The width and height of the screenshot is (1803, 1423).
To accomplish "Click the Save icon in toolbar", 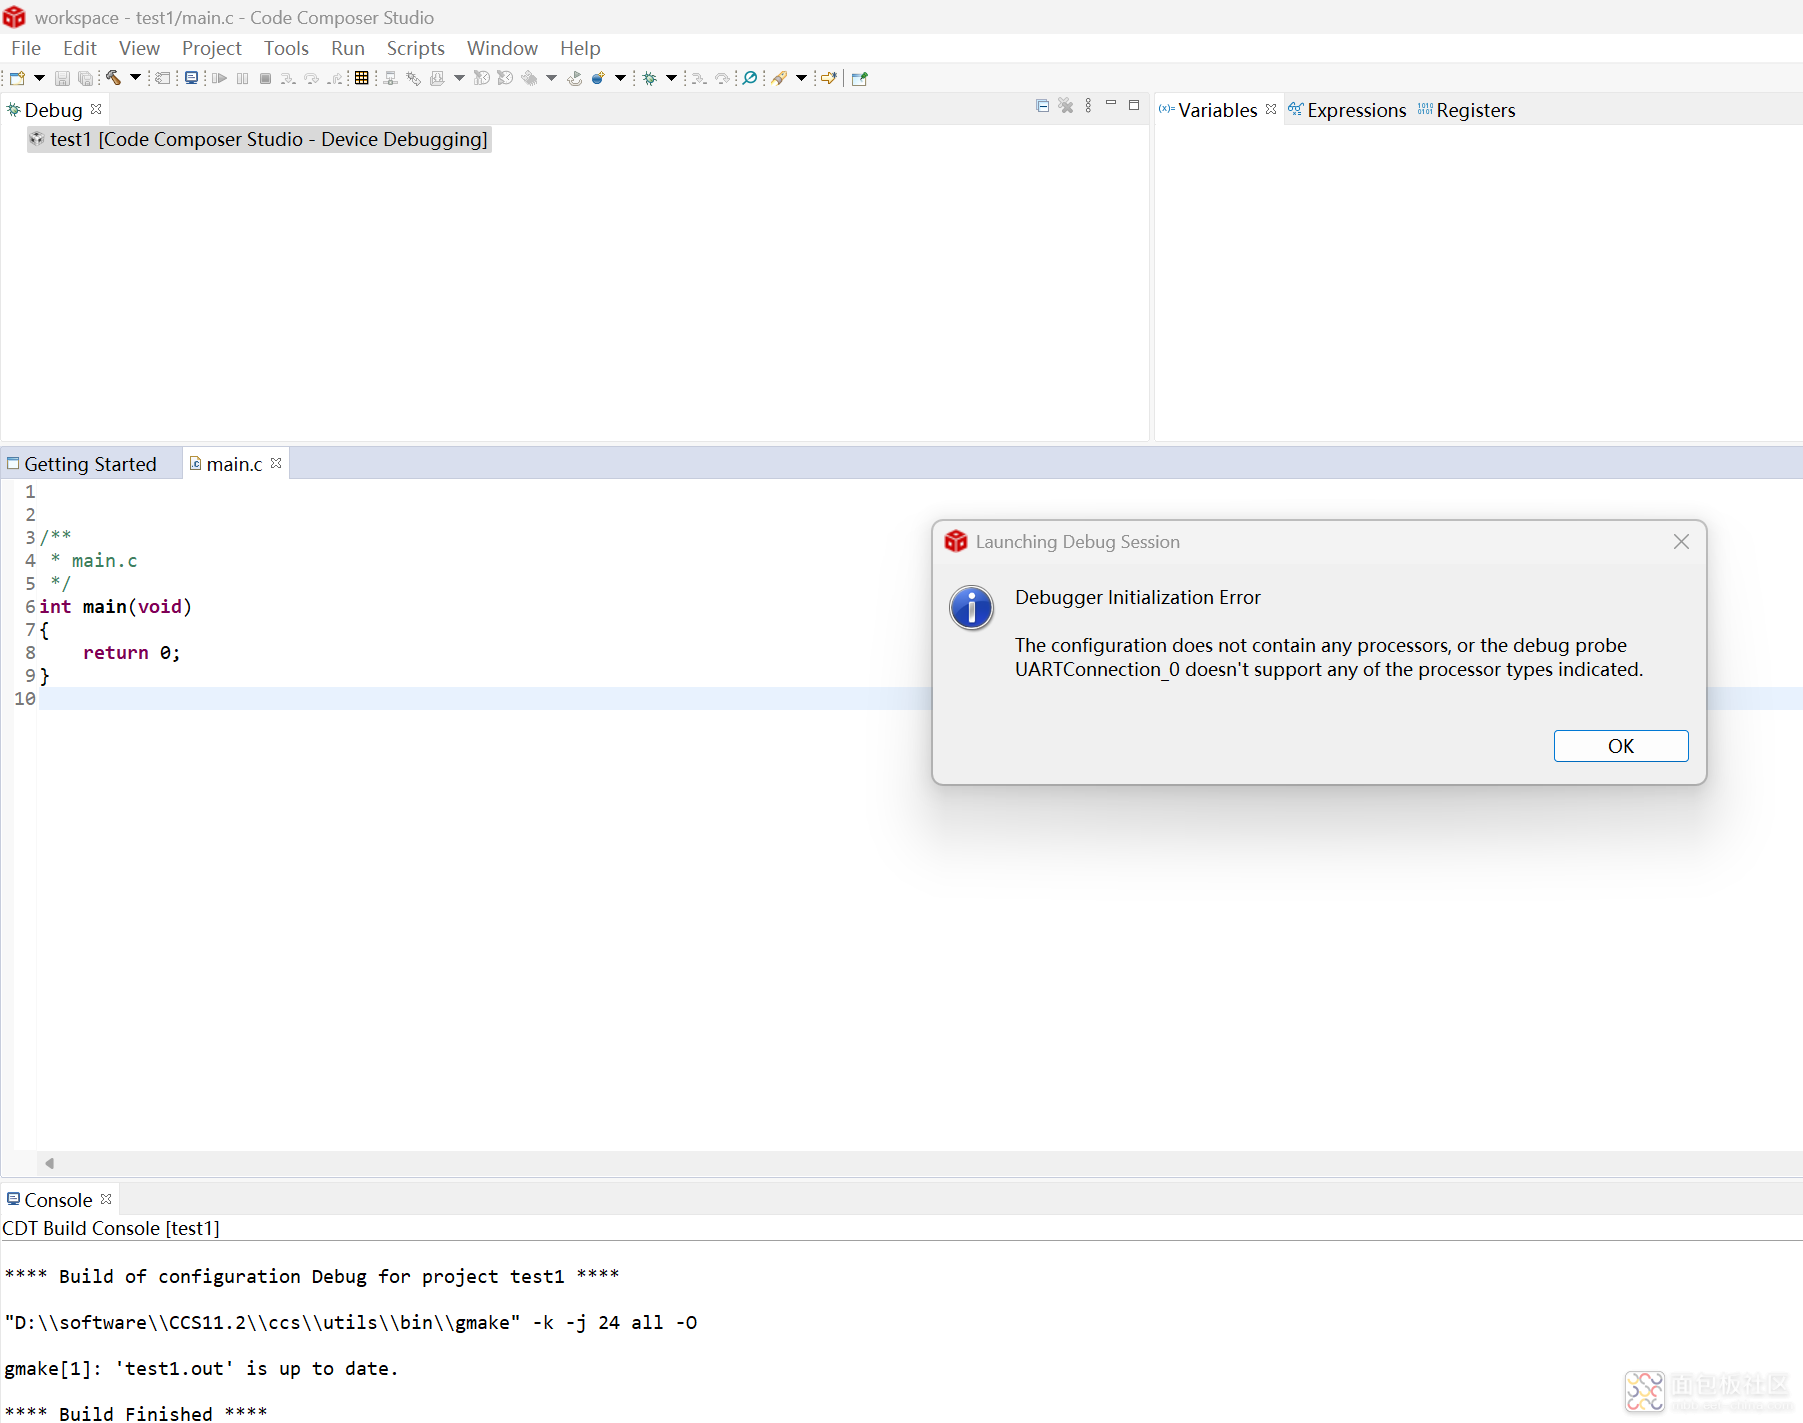I will pyautogui.click(x=62, y=78).
